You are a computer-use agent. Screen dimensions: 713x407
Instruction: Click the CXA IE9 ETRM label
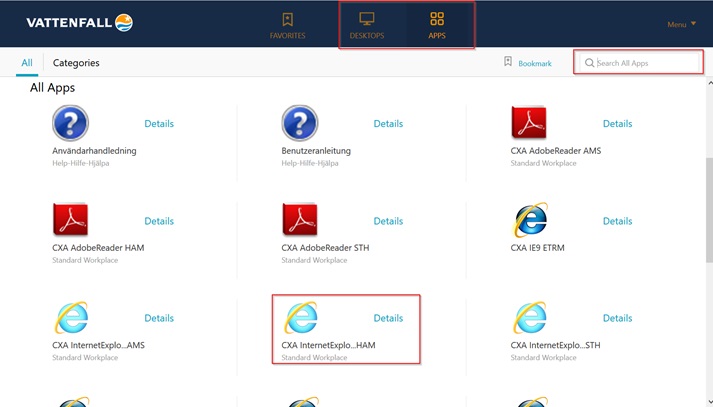click(x=537, y=248)
